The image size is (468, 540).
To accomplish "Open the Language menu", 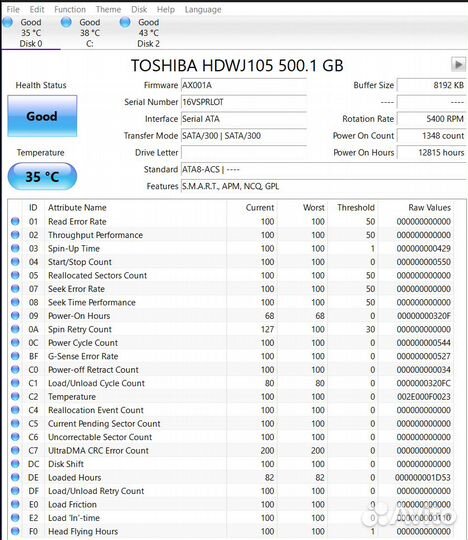I will (x=203, y=10).
